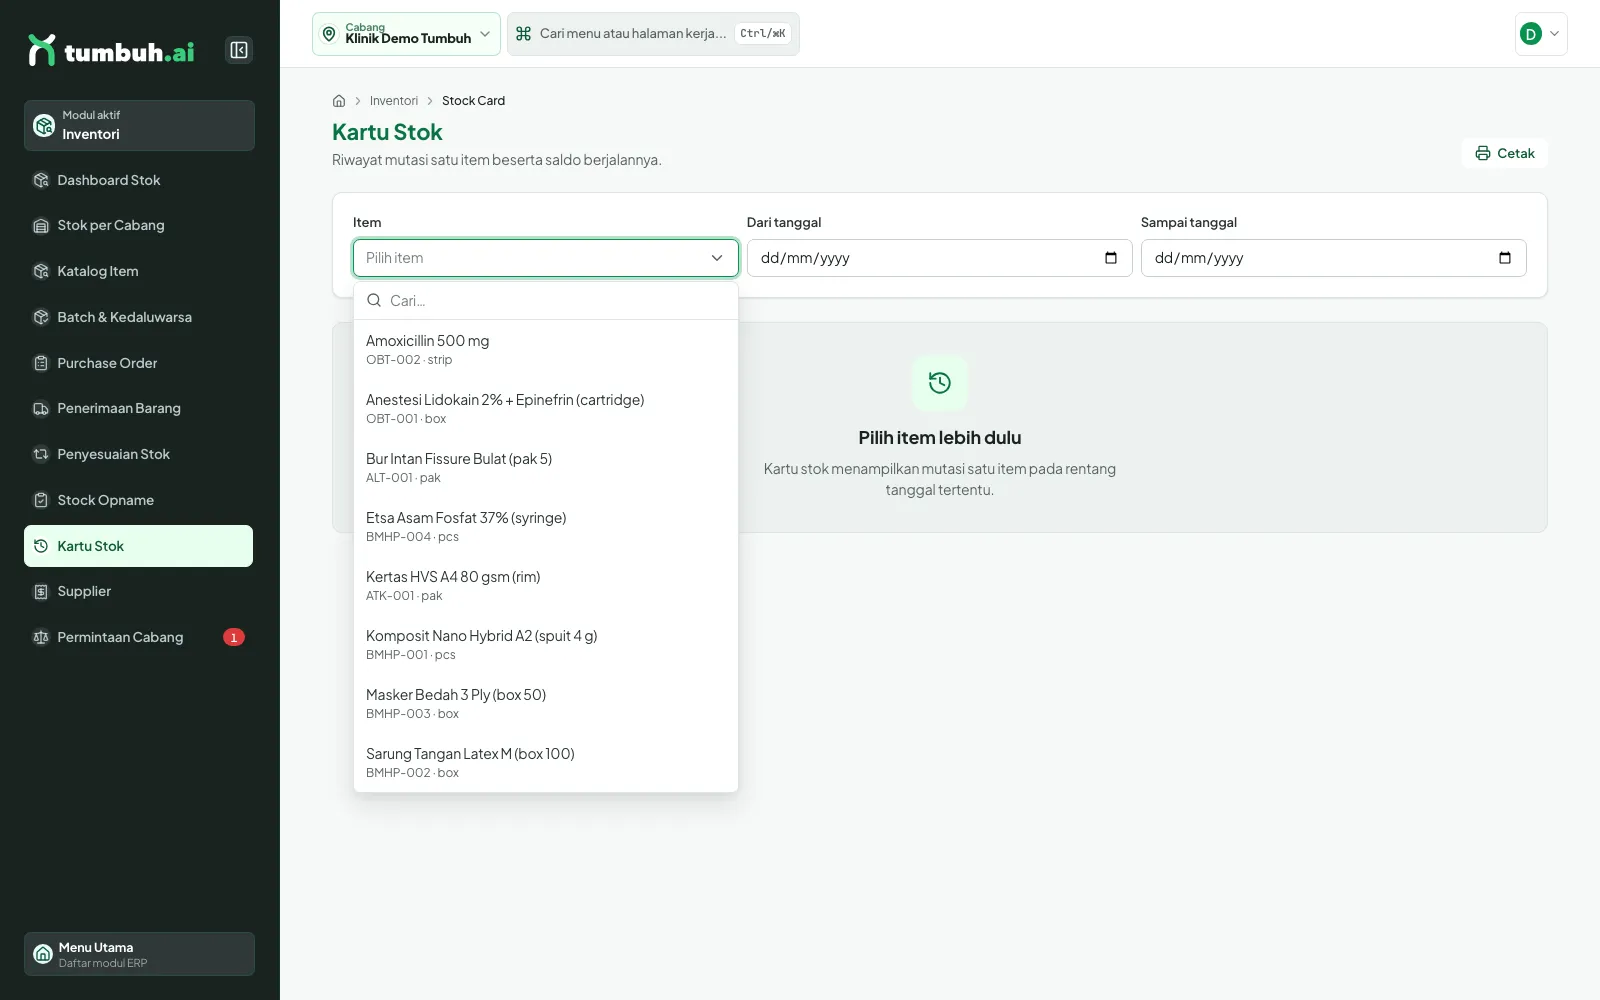Click the red notification badge 1
Image resolution: width=1600 pixels, height=1000 pixels.
point(234,637)
